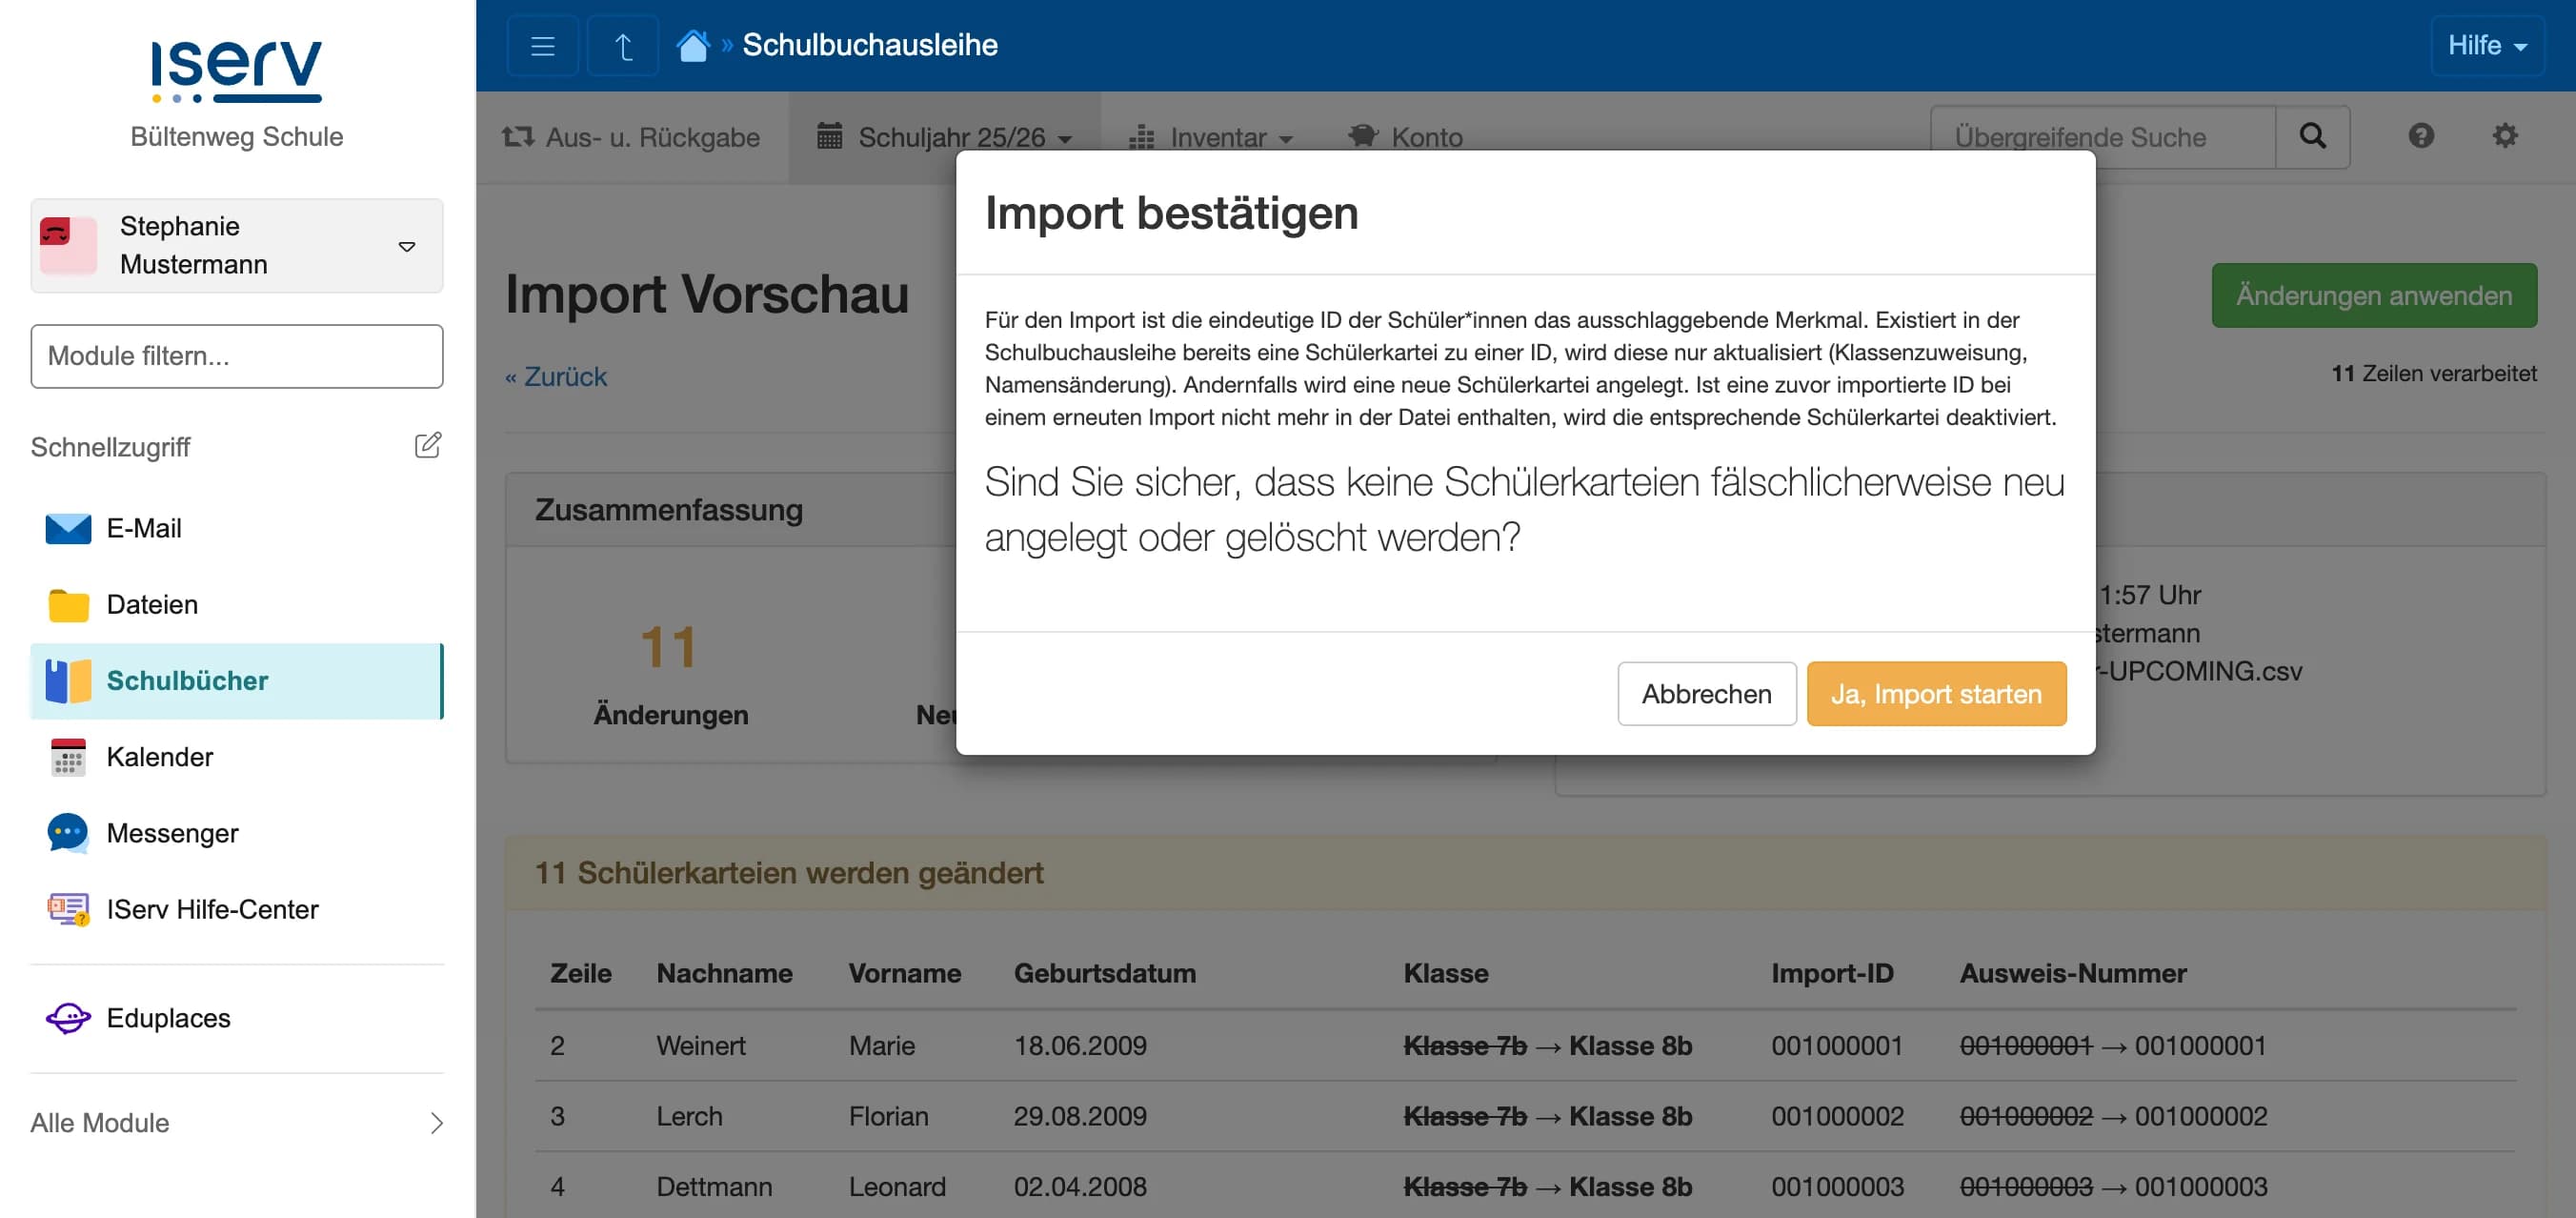
Task: Confirm with Ja, Import starten
Action: point(1936,693)
